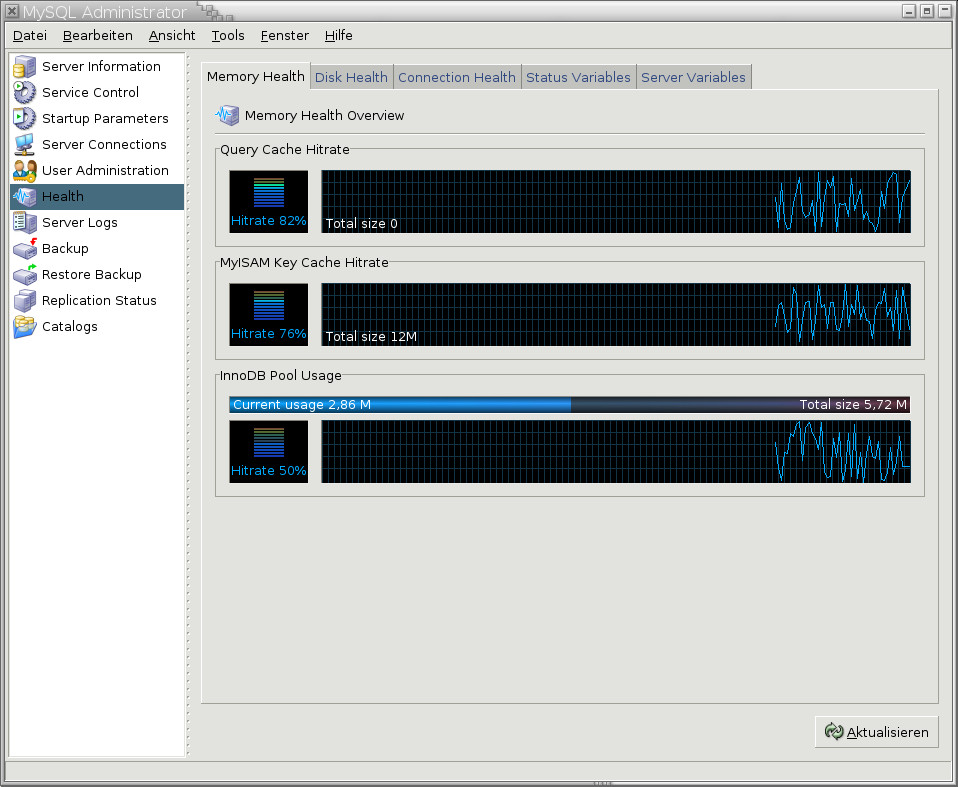This screenshot has width=958, height=787.
Task: Click the Startup Parameters sidebar icon
Action: (24, 119)
